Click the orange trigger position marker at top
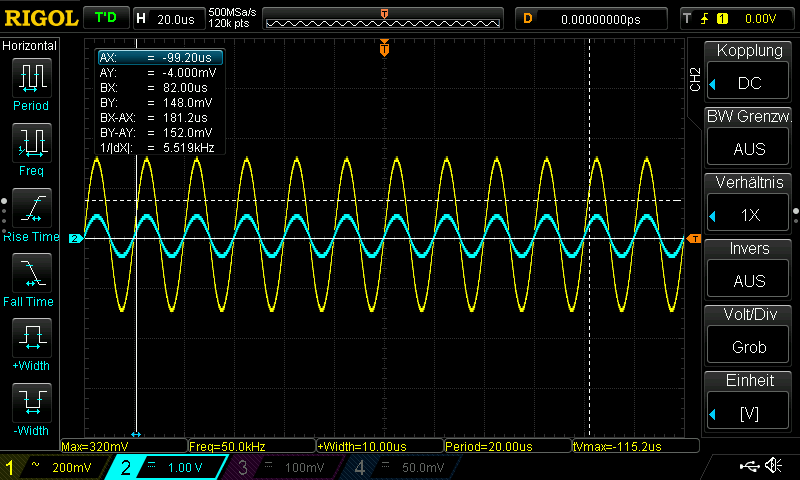Image resolution: width=800 pixels, height=480 pixels. tap(384, 48)
